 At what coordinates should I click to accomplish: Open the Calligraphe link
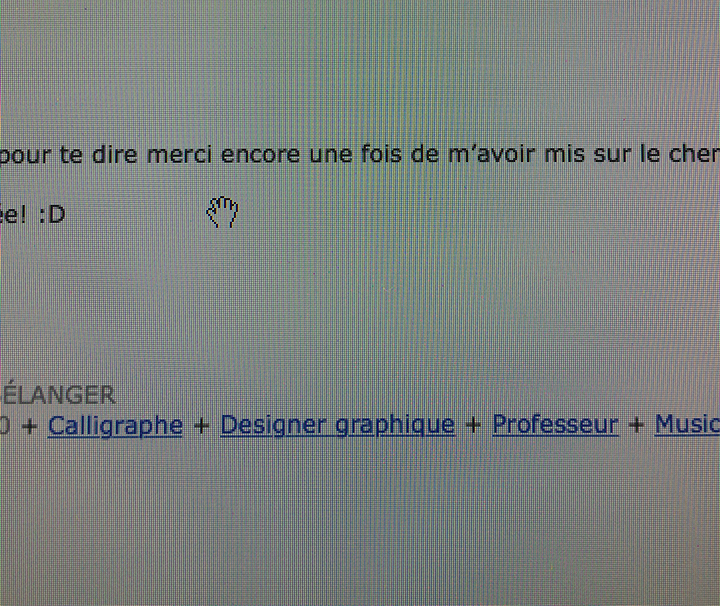pos(115,426)
